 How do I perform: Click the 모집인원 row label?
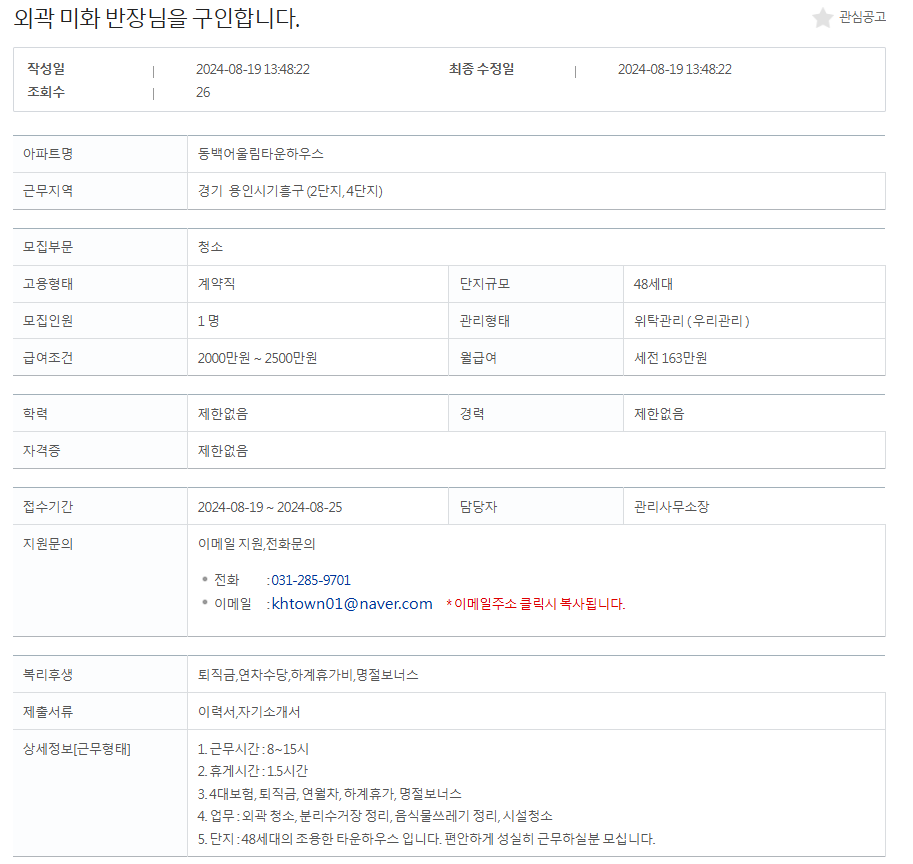coord(48,321)
